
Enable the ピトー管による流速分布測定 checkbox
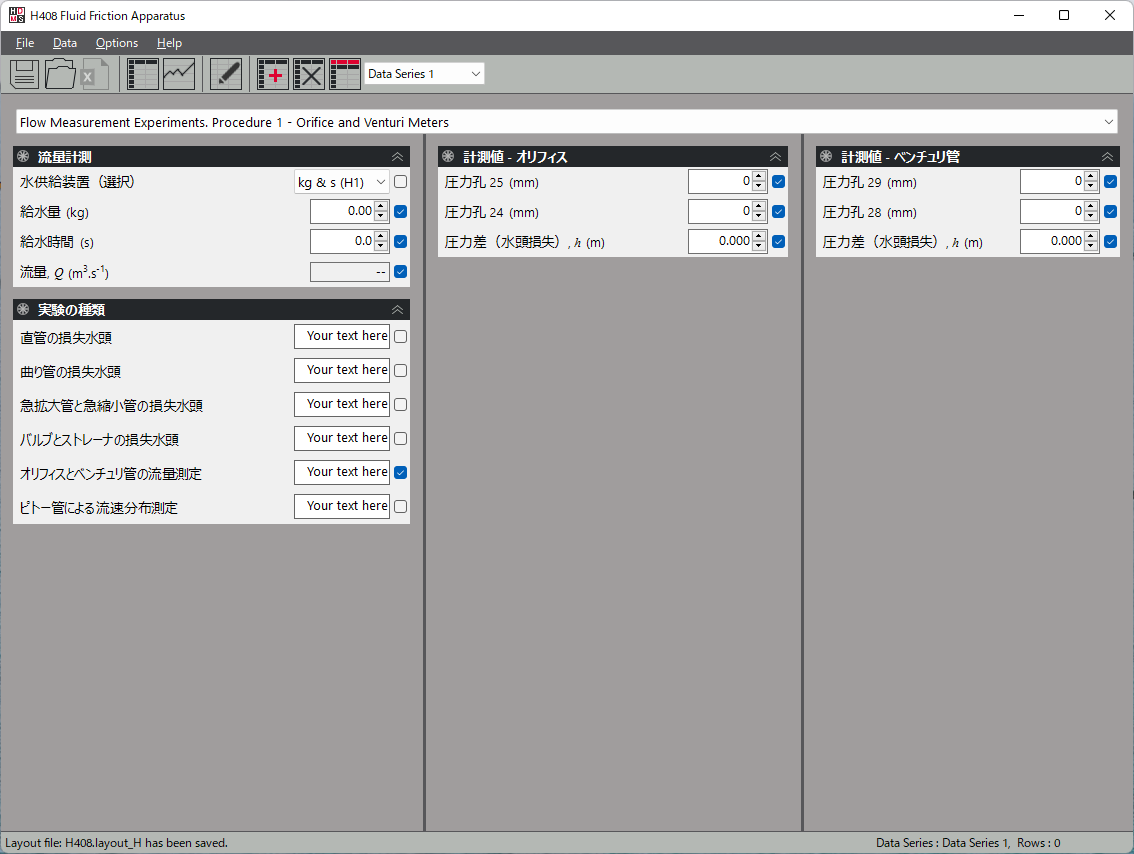pos(401,506)
